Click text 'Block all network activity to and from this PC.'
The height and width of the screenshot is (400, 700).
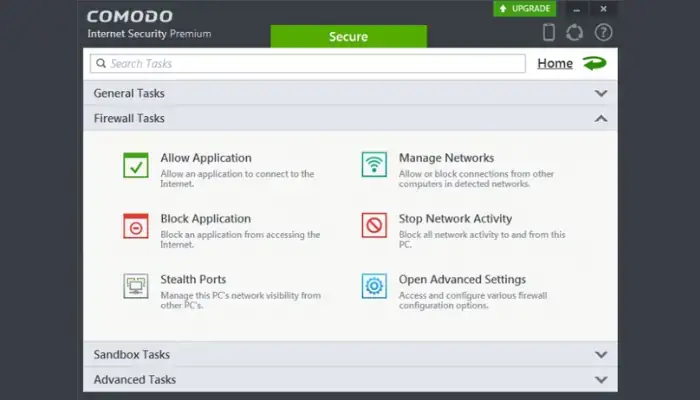482,239
